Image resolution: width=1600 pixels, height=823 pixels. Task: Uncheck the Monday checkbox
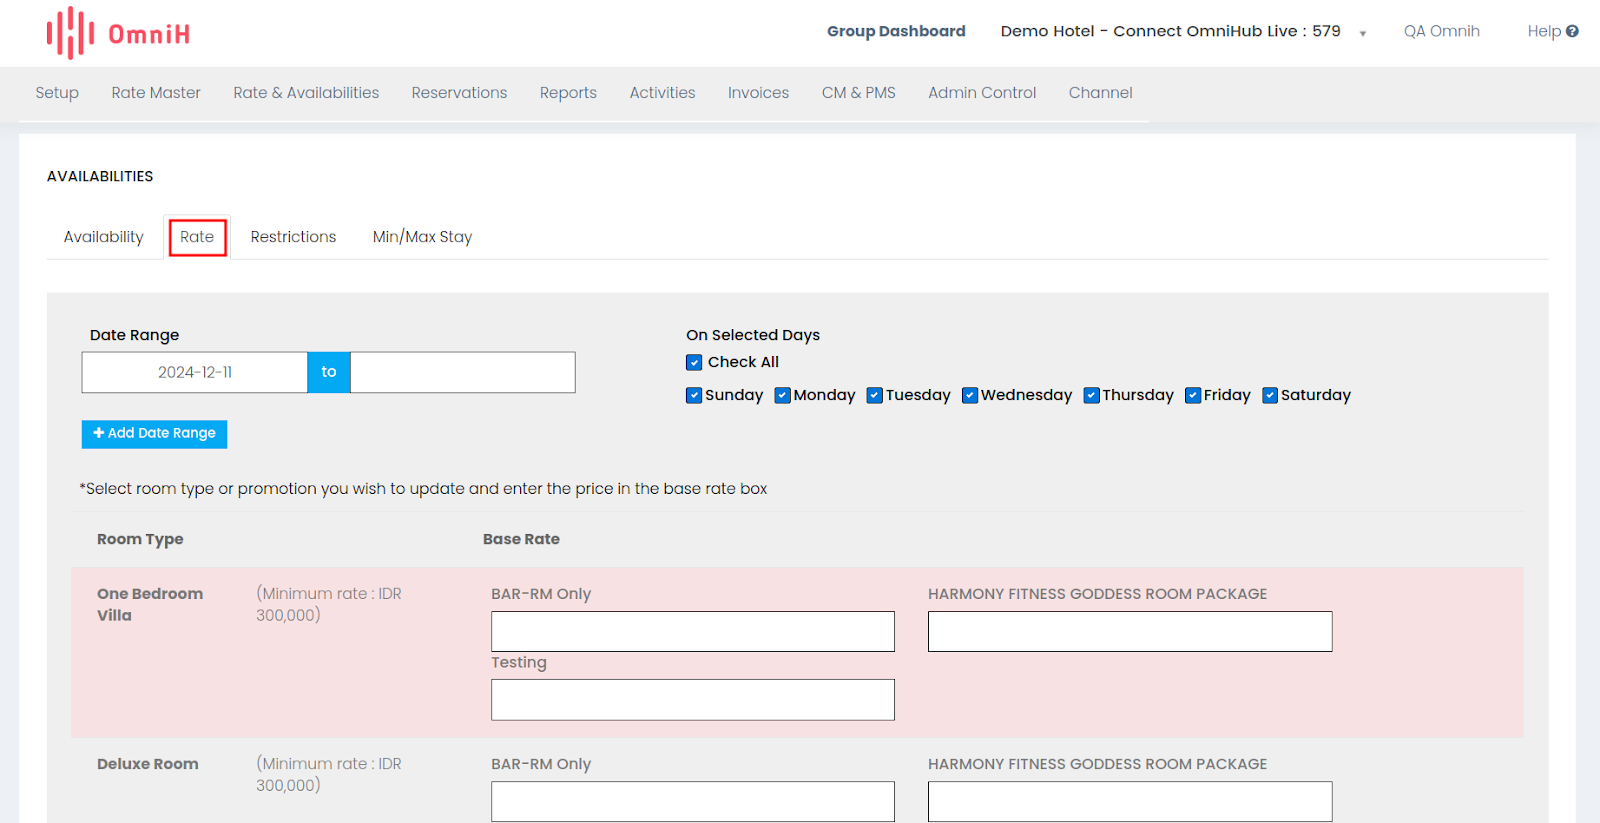pyautogui.click(x=783, y=395)
